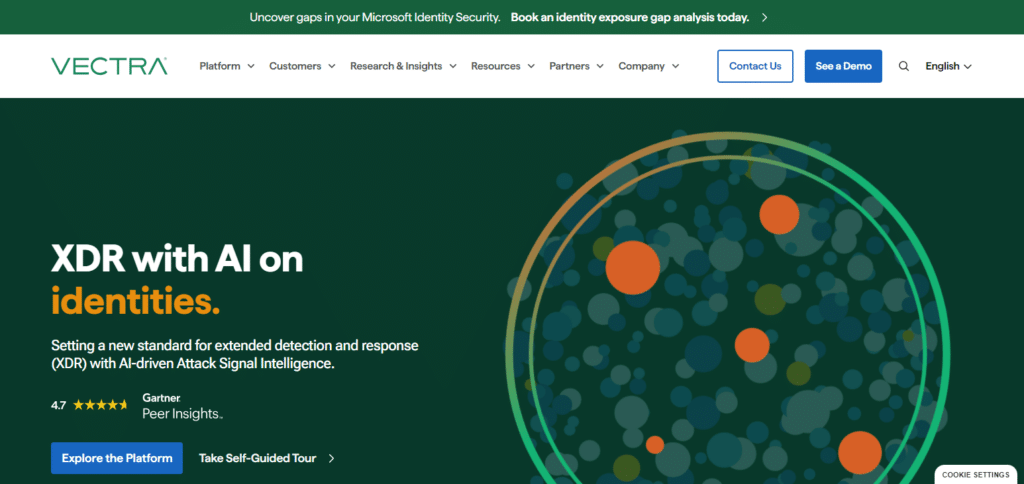Expand the Resources menu chevron
The image size is (1024, 484).
click(531, 66)
